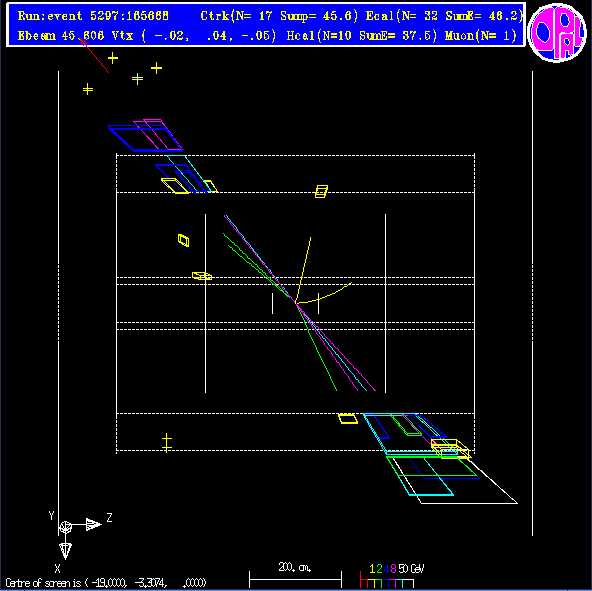
Task: Click the small yellow block below the lower dashed line
Action: [348, 419]
